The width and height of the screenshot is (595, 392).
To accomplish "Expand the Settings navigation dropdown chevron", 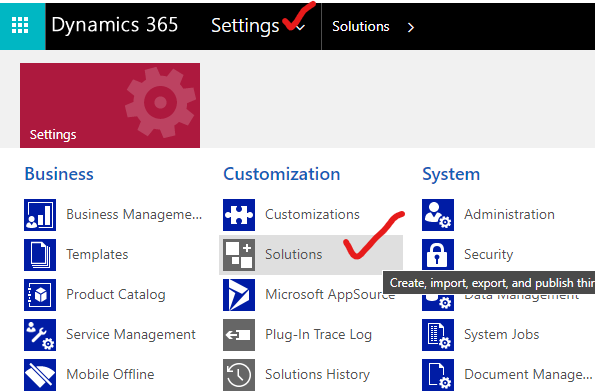I will [x=301, y=27].
